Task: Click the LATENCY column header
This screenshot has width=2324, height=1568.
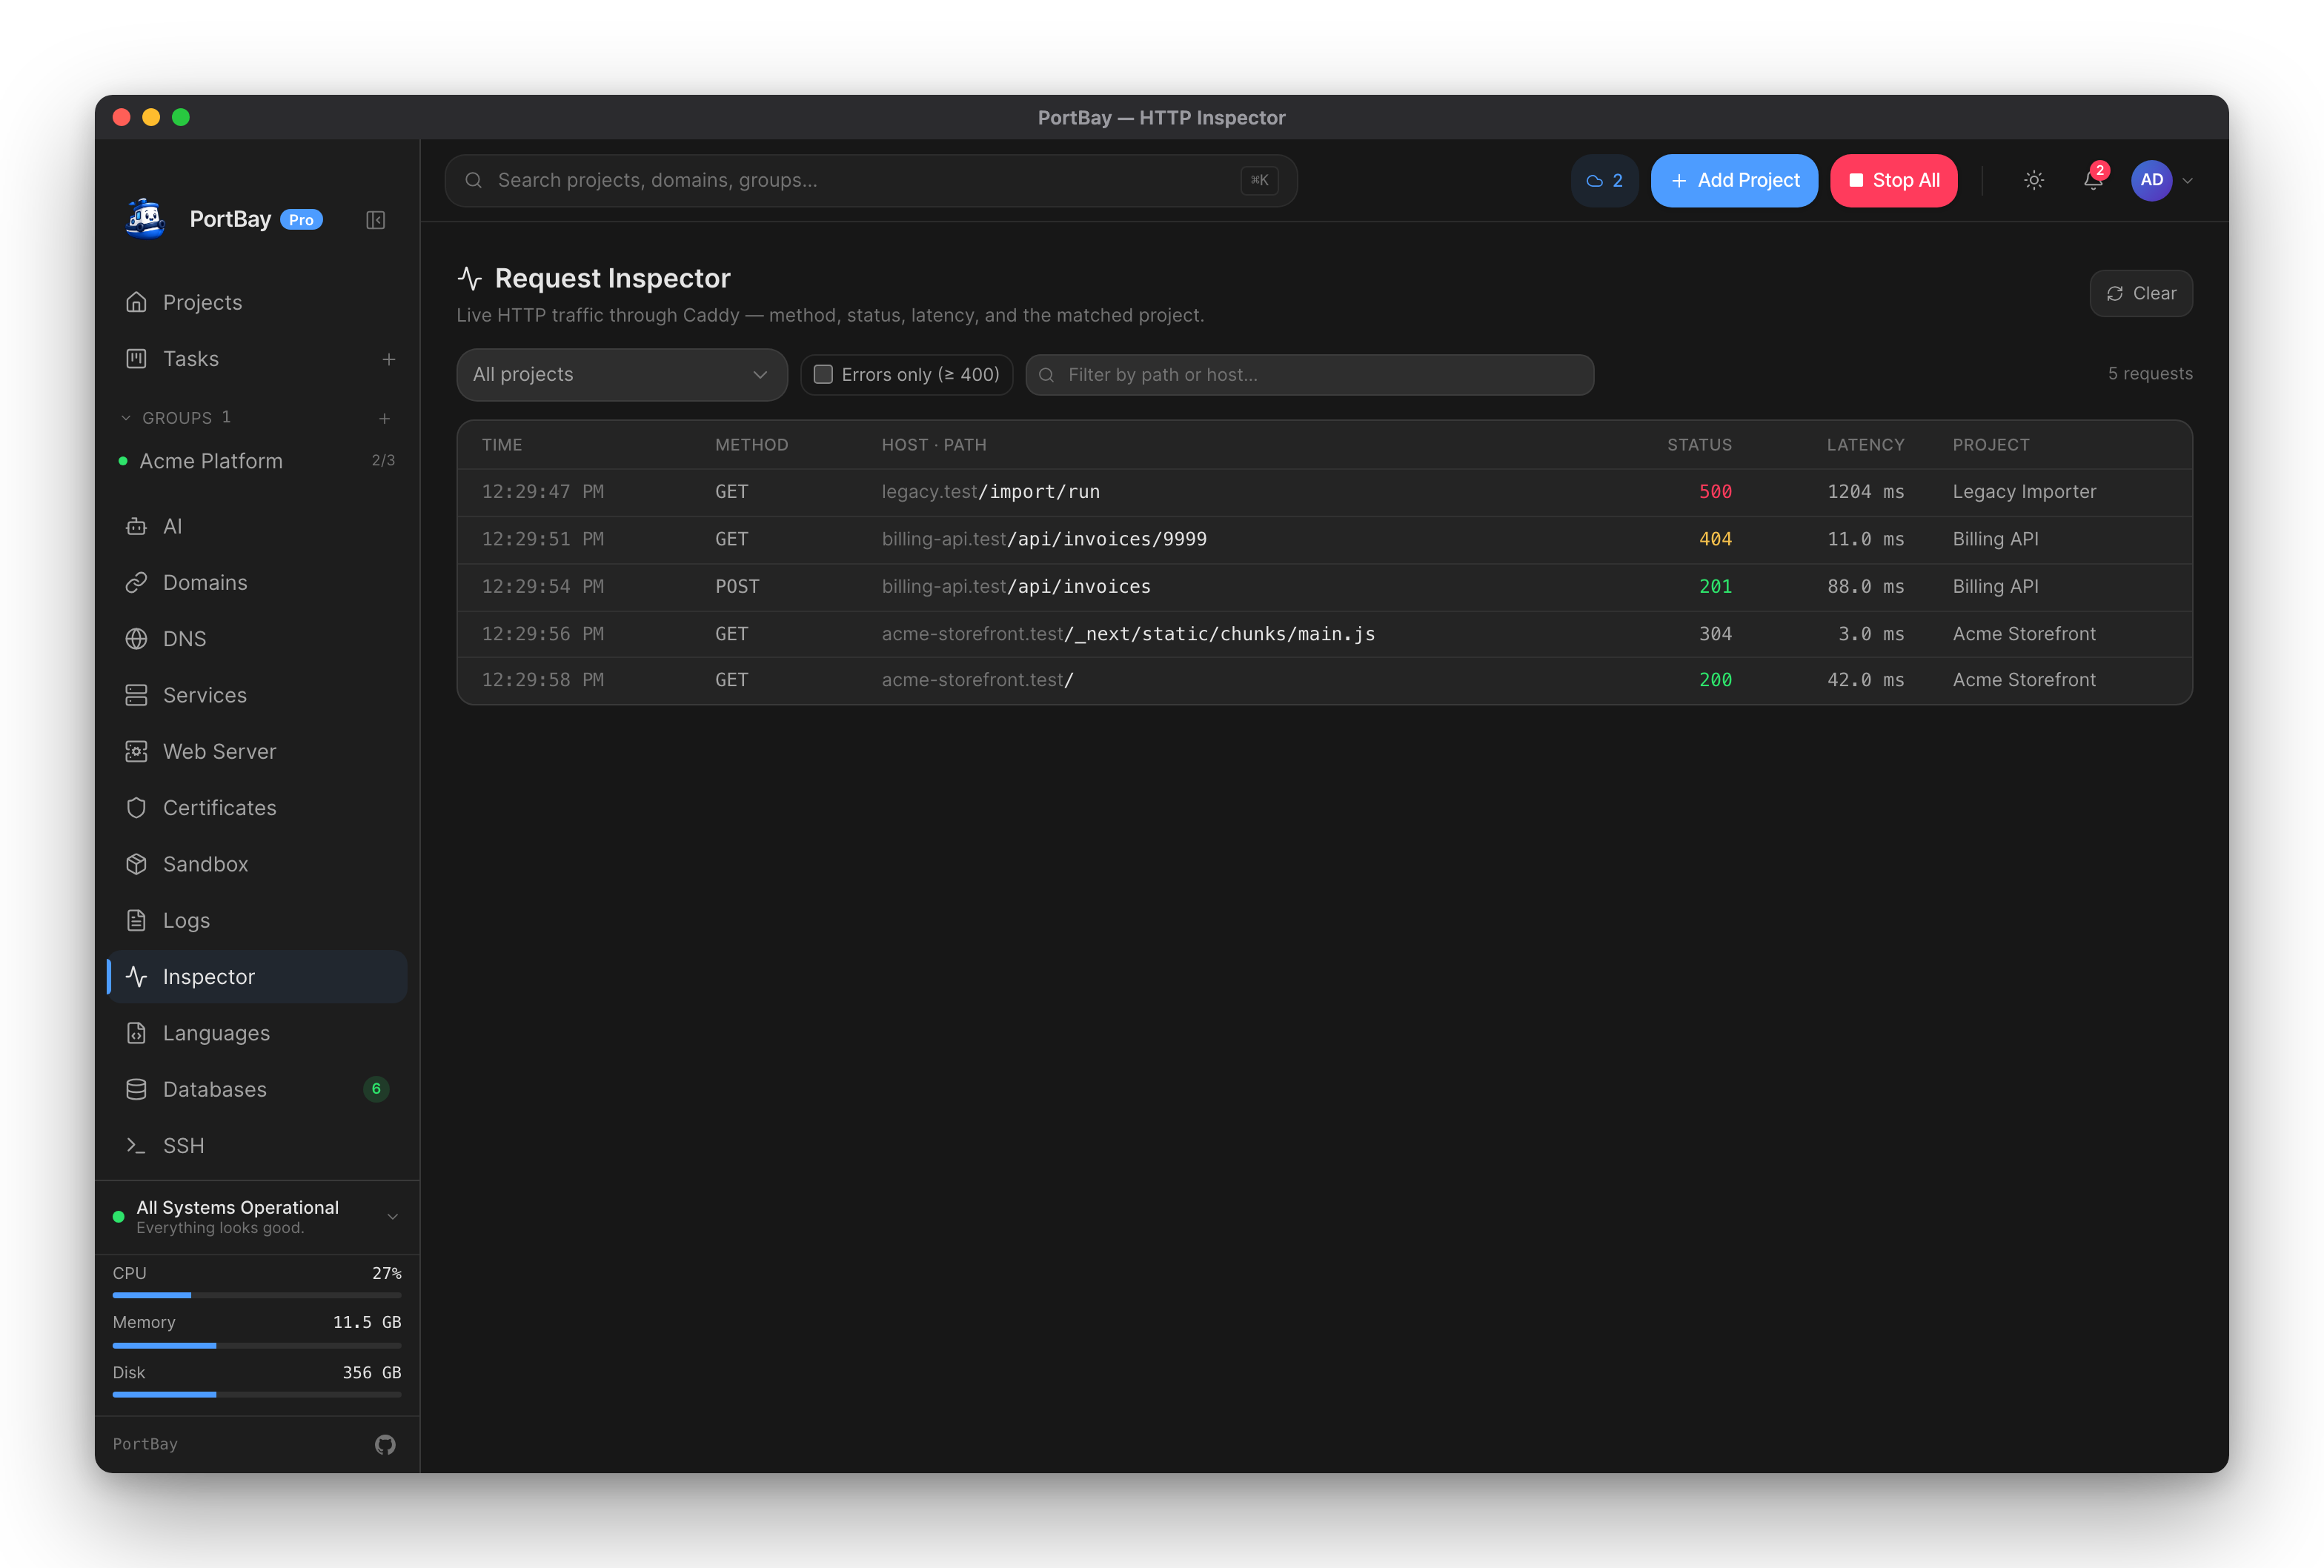Action: 1865,445
